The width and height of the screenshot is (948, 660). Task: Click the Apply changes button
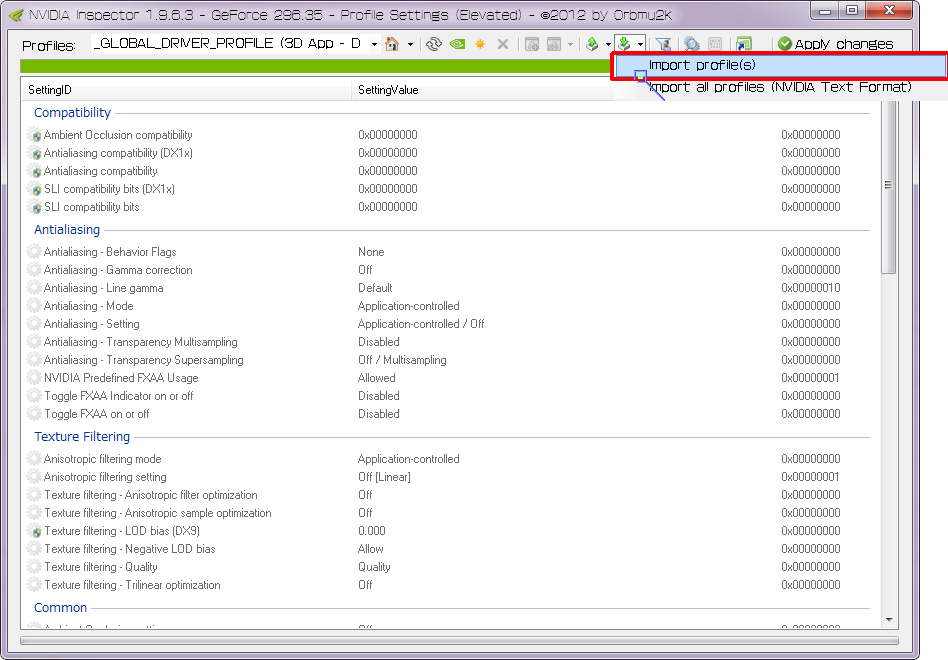(x=836, y=44)
